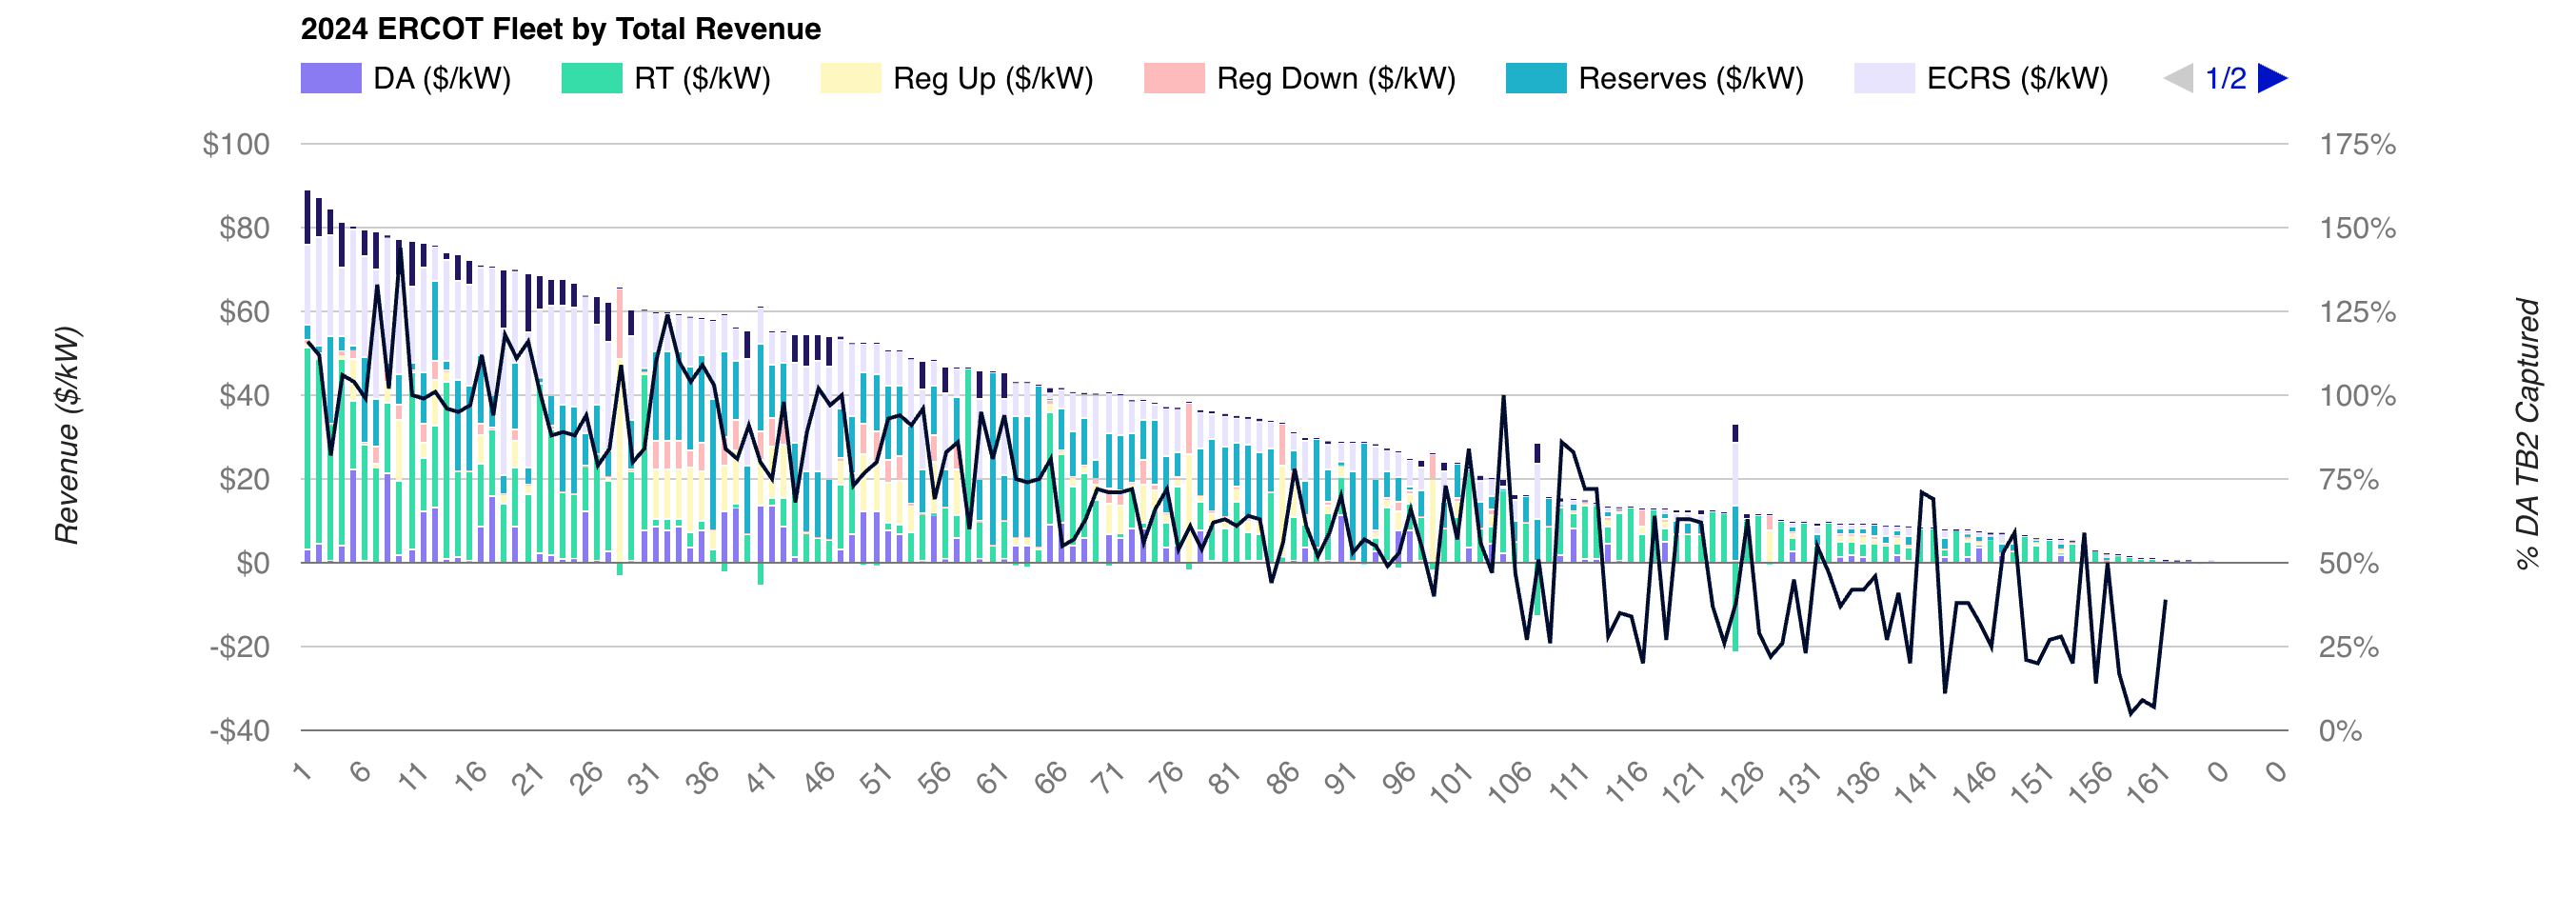
Task: Click the gray previous legend page arrow
Action: (2178, 78)
